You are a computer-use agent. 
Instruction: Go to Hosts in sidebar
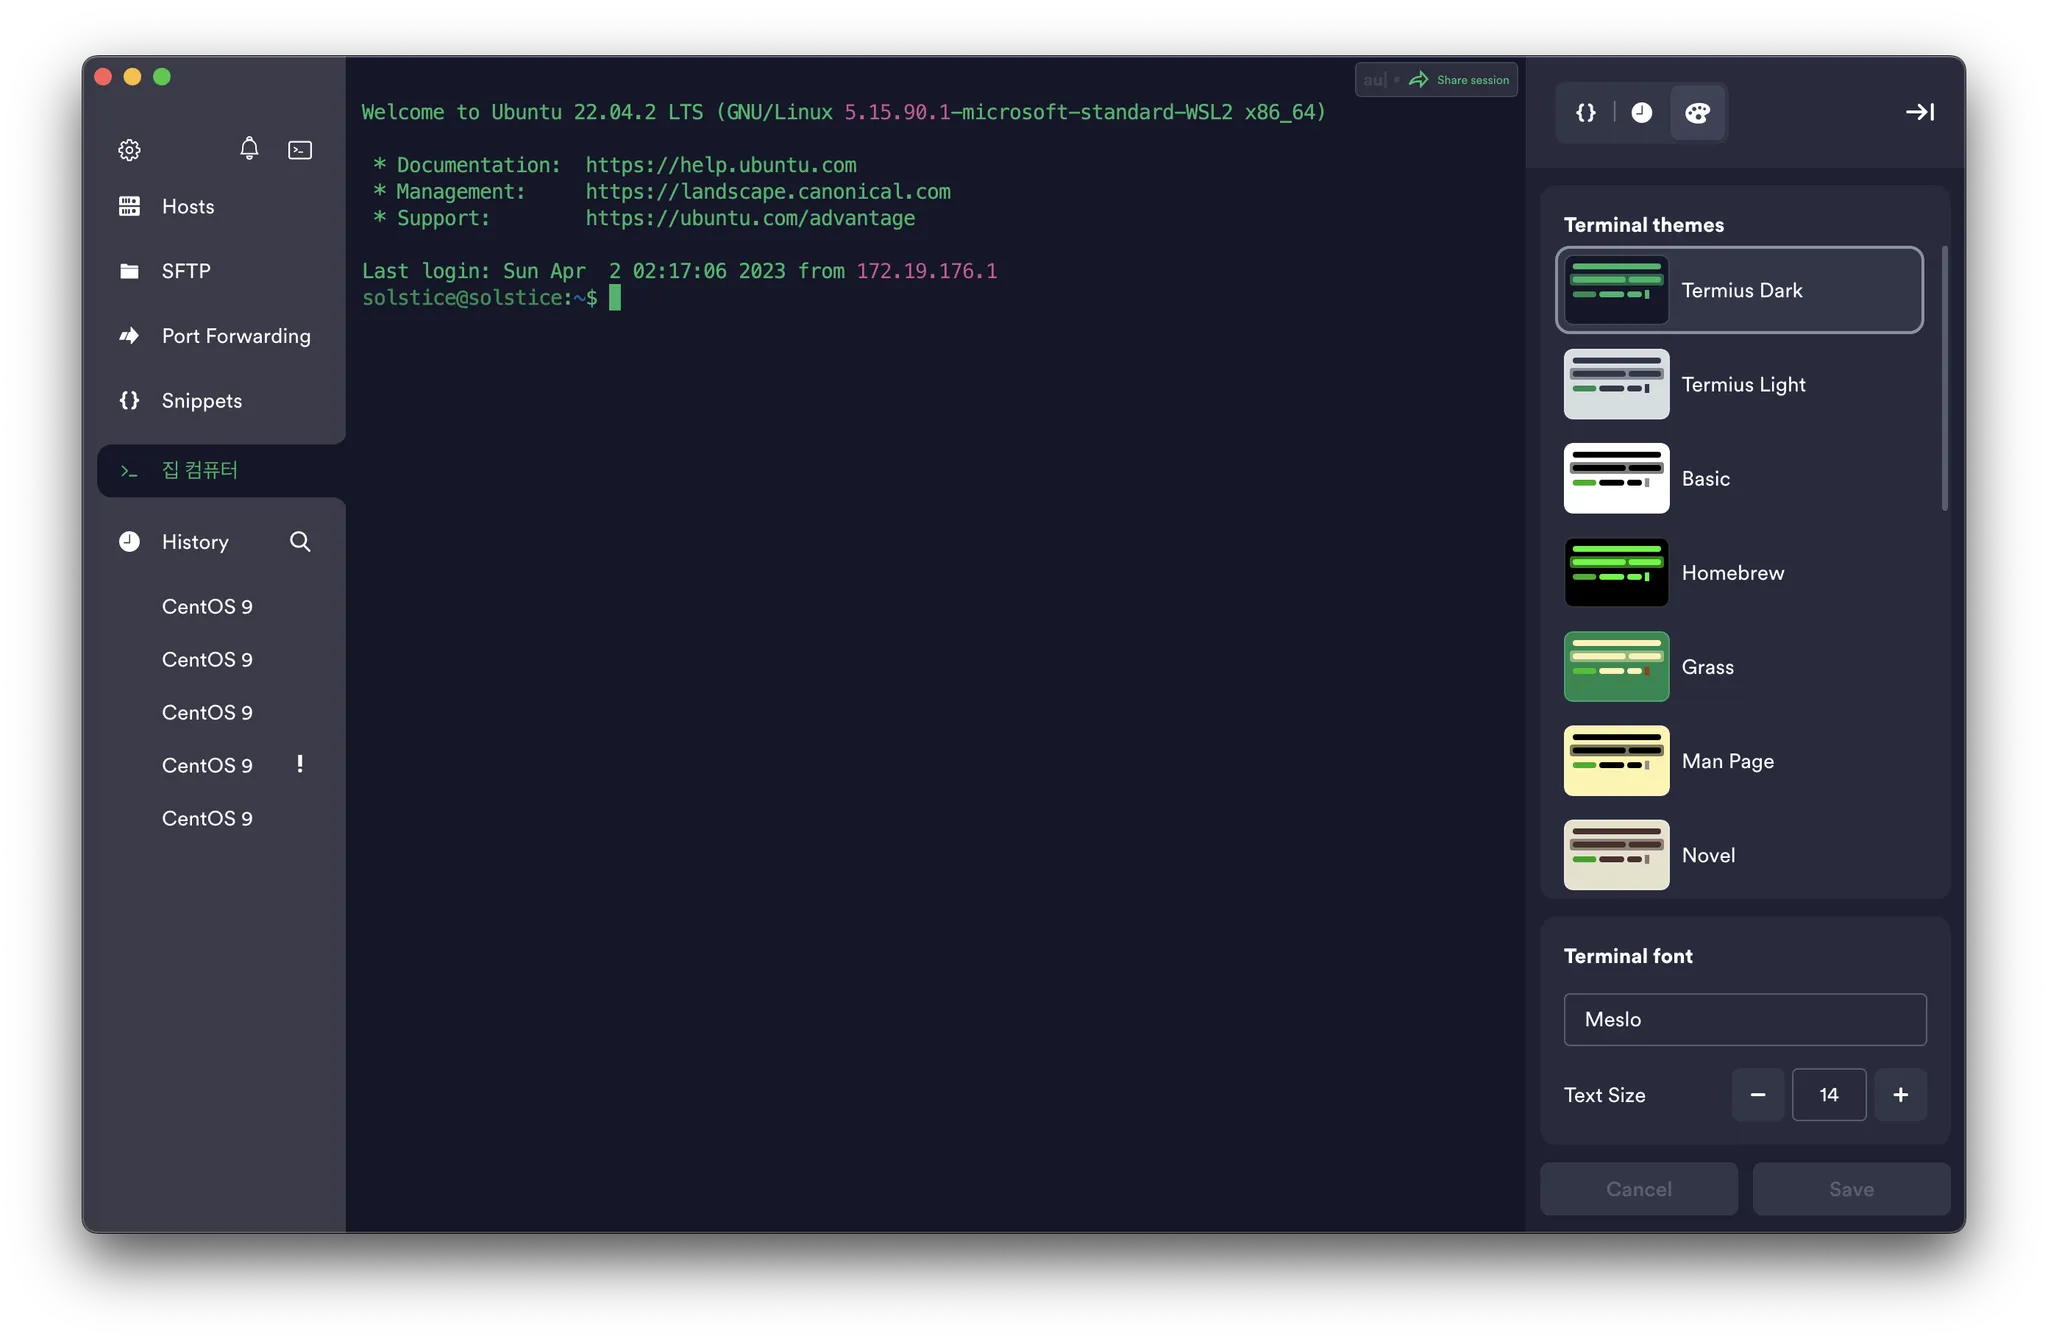[188, 207]
